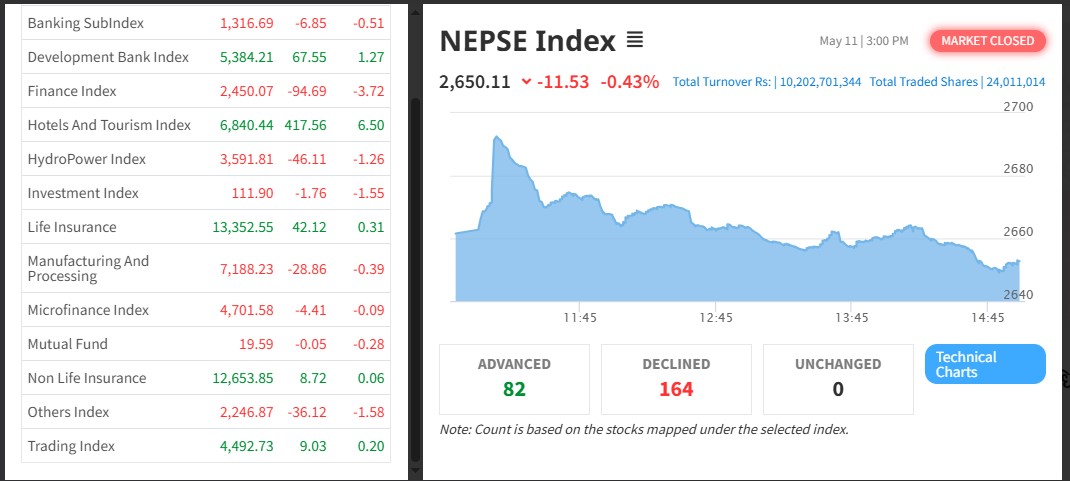Click the HydroPower Index row
The width and height of the screenshot is (1070, 481).
point(87,159)
